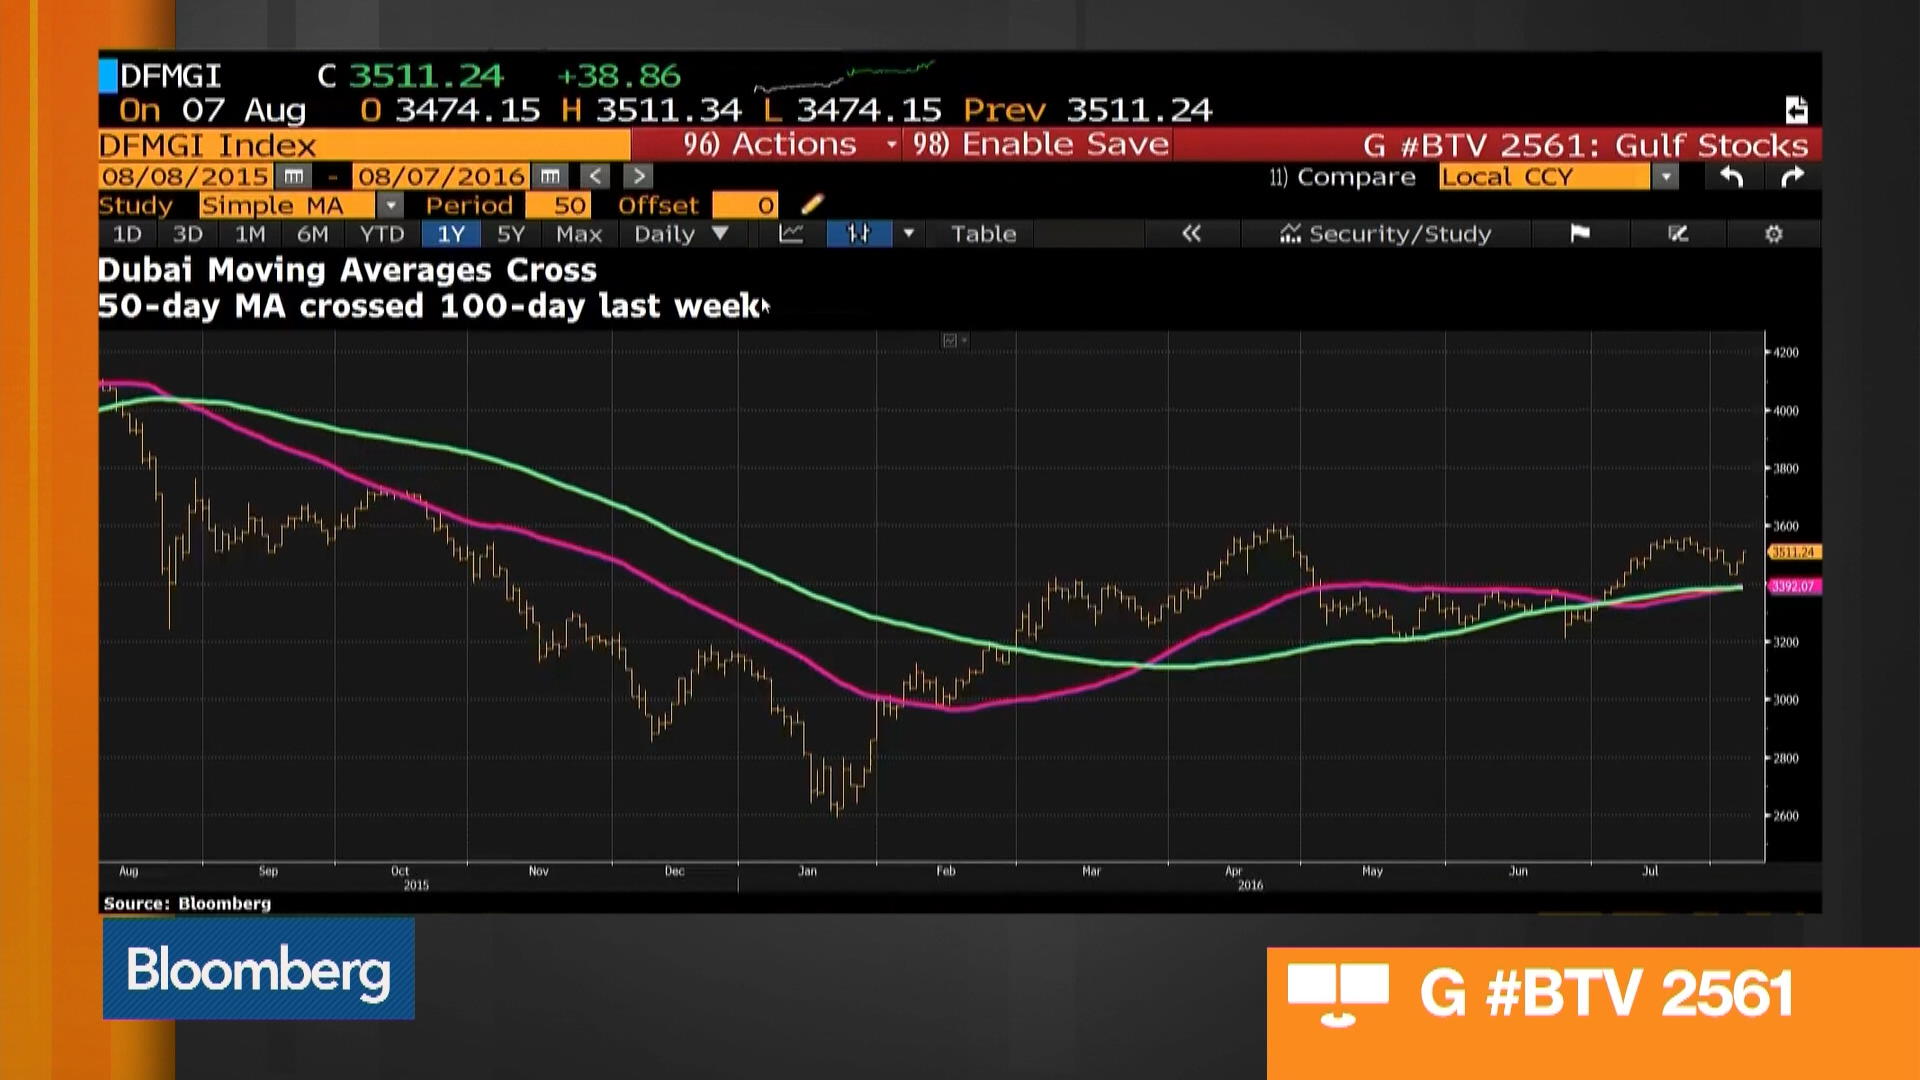1920x1080 pixels.
Task: Select the 3D range tab
Action: click(188, 234)
